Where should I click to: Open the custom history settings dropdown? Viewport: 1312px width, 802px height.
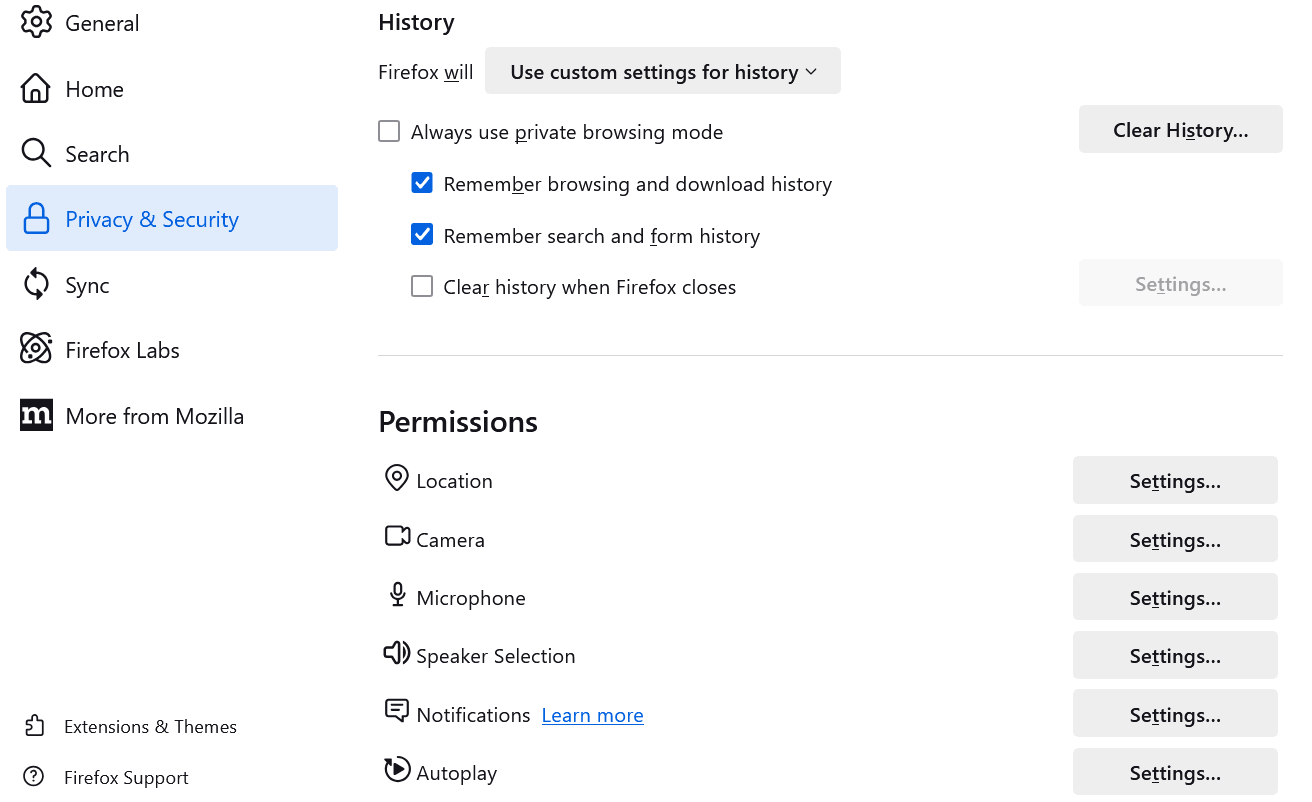(x=662, y=72)
